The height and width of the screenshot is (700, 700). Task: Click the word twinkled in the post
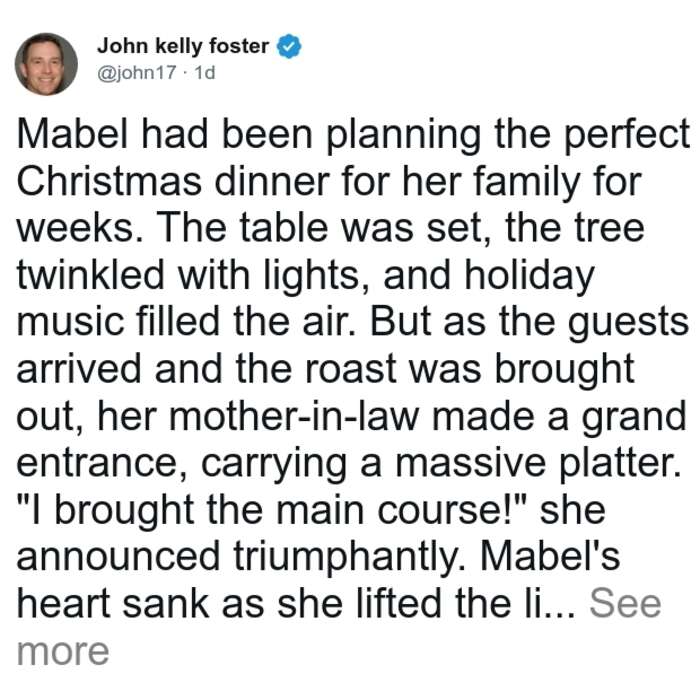coord(91,275)
